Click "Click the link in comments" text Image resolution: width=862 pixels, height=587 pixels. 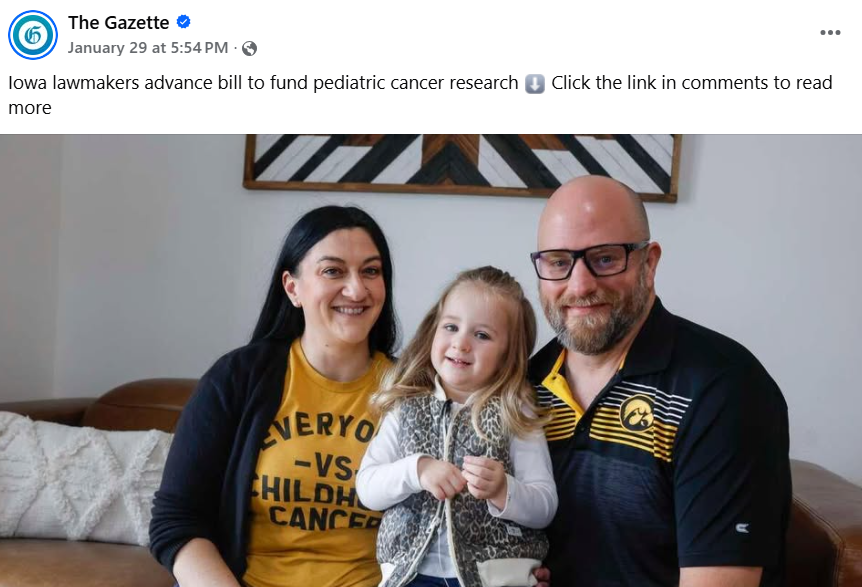click(660, 83)
